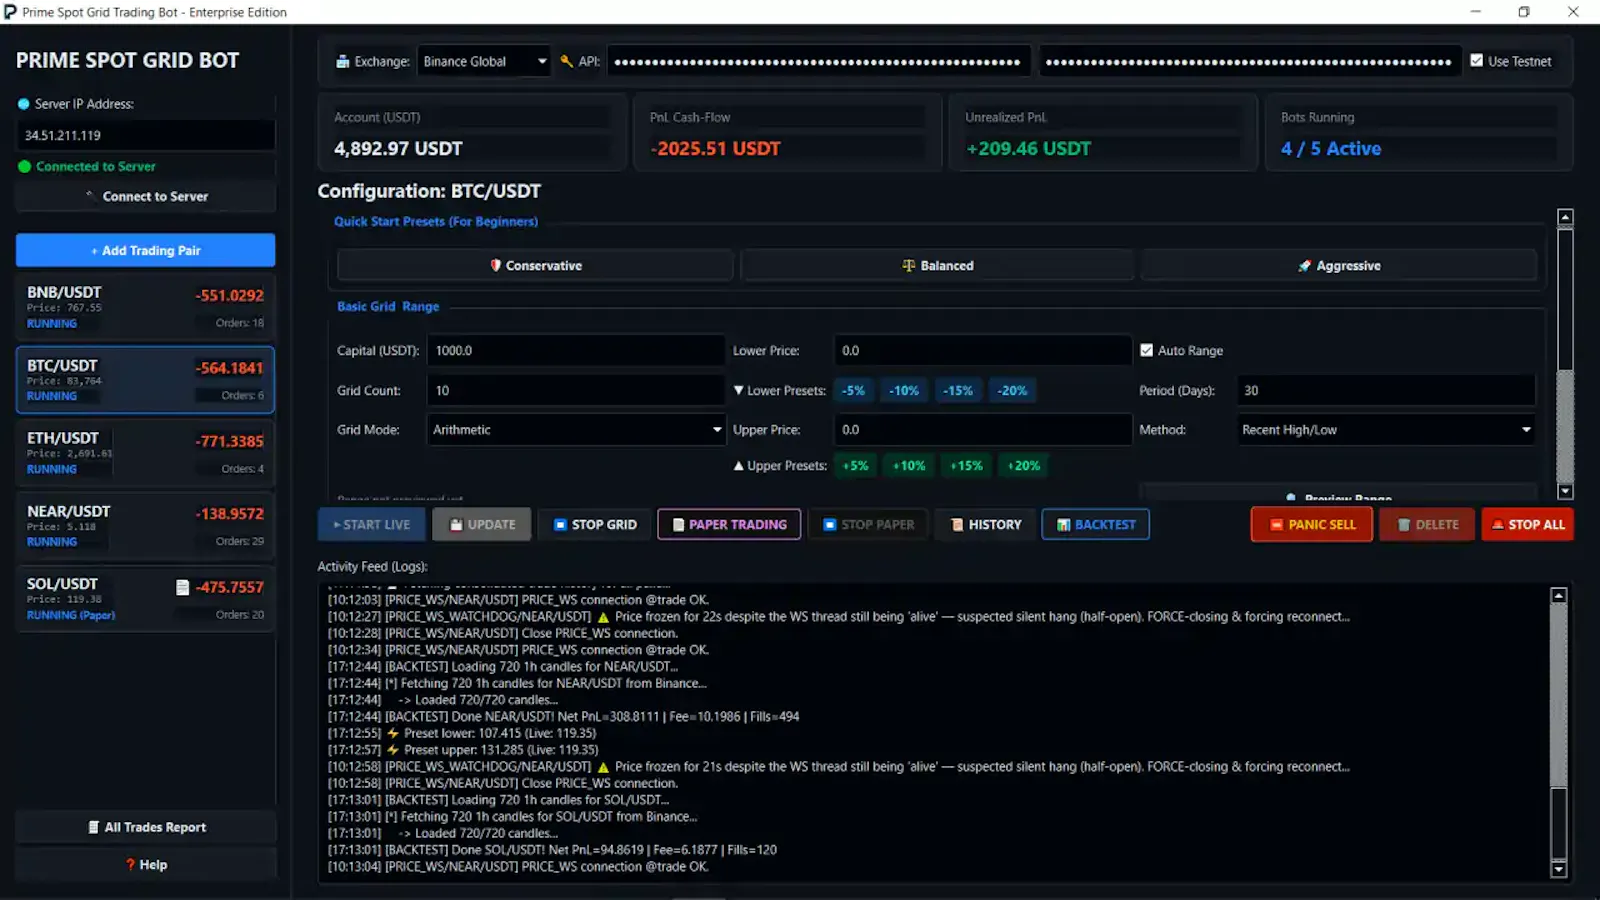Toggle the Auto Range checkbox

[x=1146, y=350]
